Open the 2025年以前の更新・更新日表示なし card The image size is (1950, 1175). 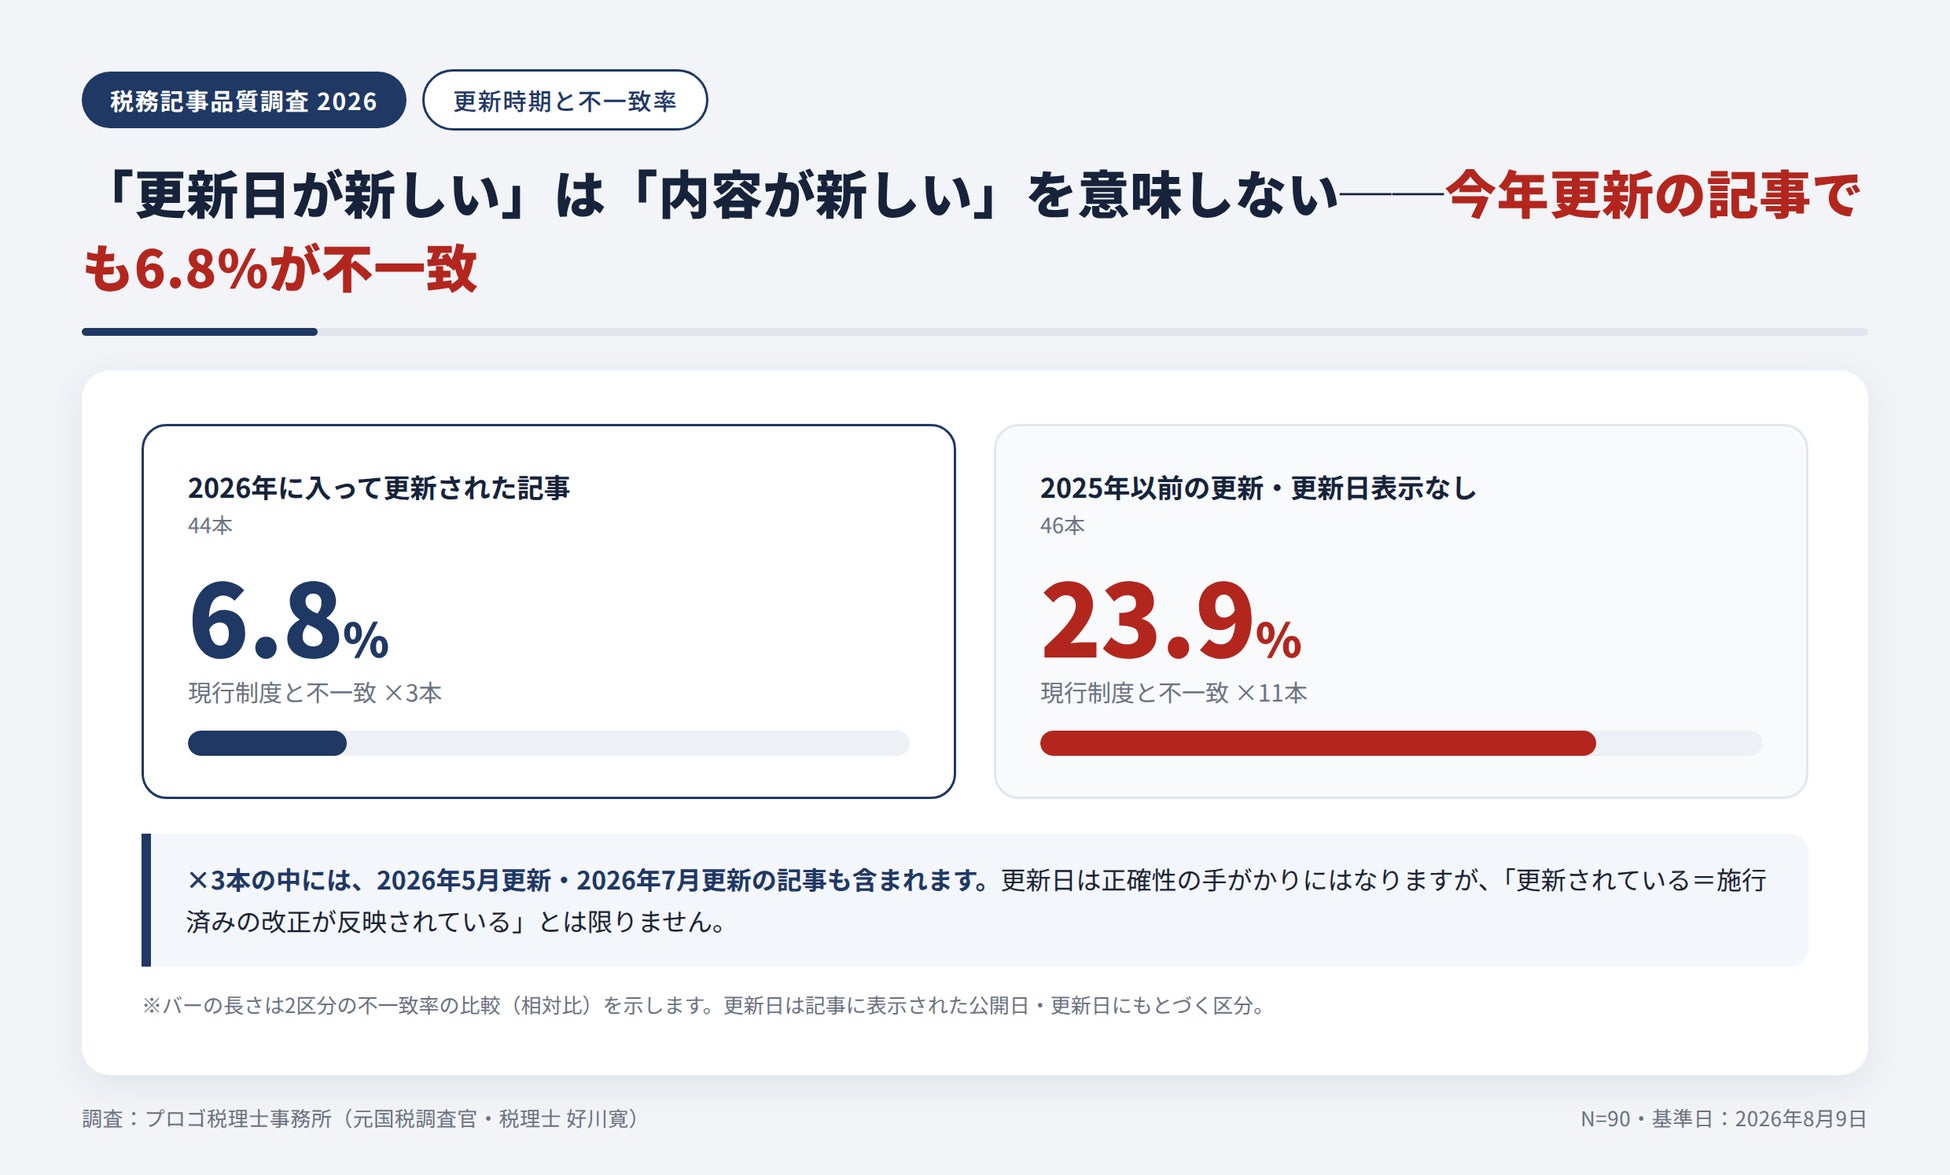click(x=1401, y=611)
